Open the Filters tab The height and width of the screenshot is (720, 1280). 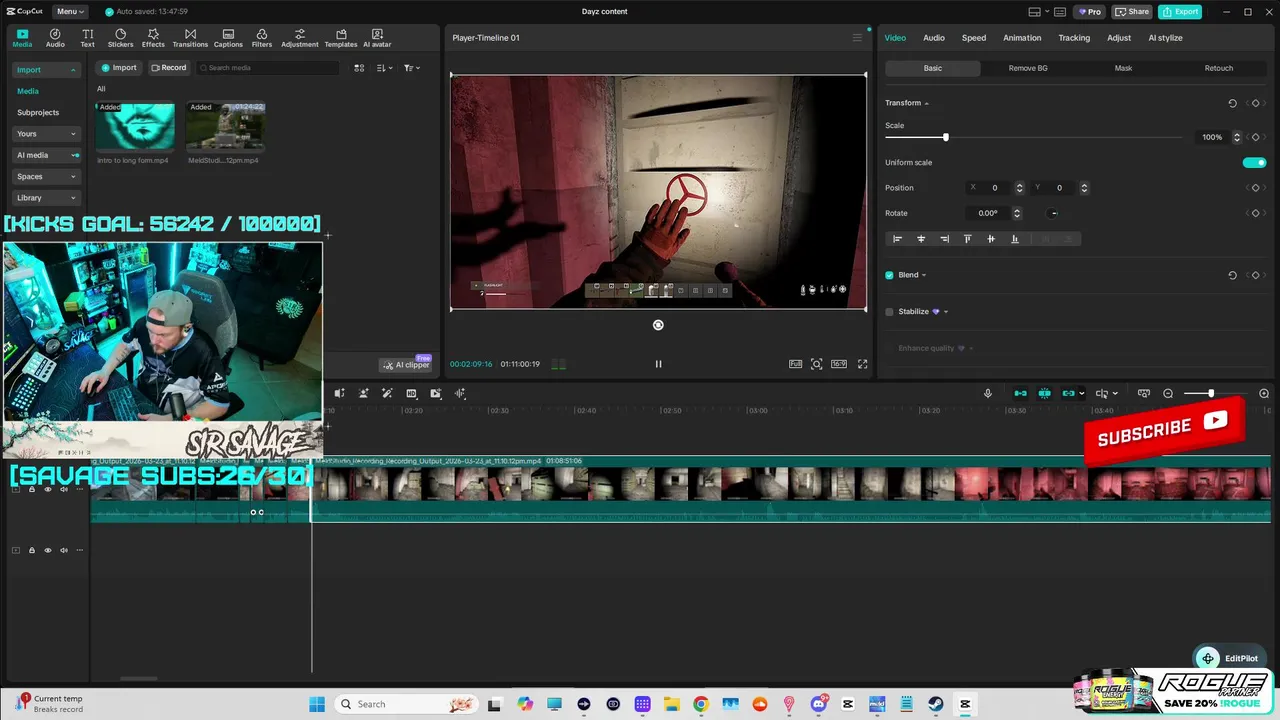tap(262, 38)
